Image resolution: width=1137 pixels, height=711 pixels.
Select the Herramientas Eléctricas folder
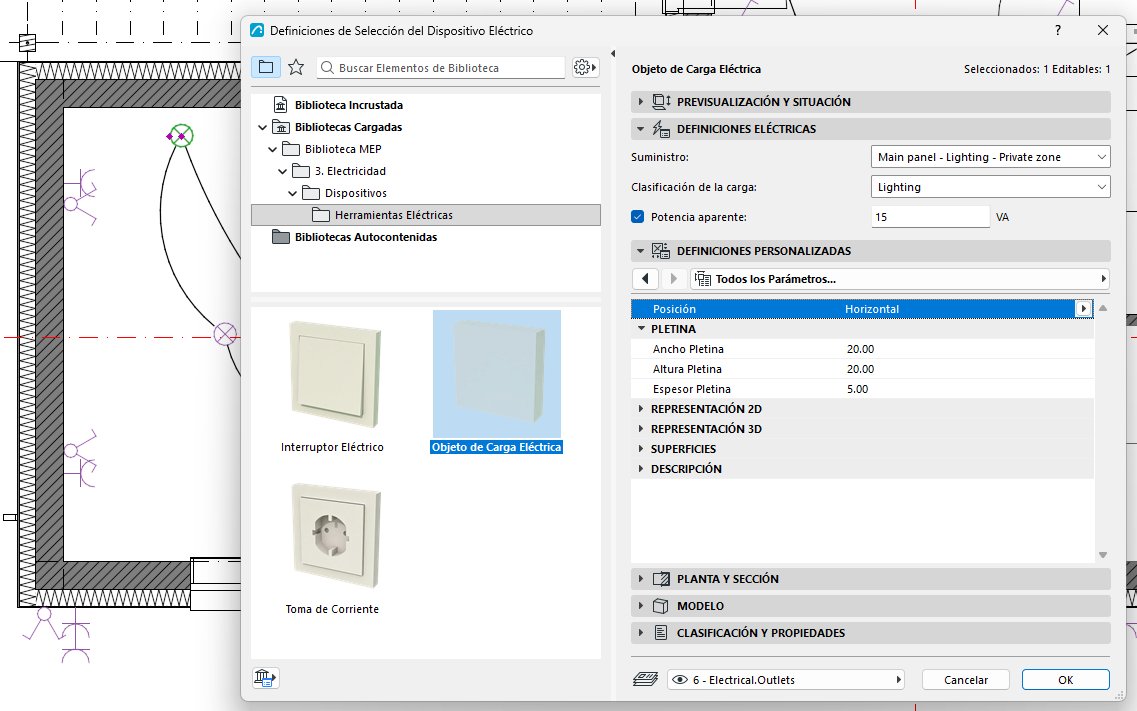tap(426, 215)
